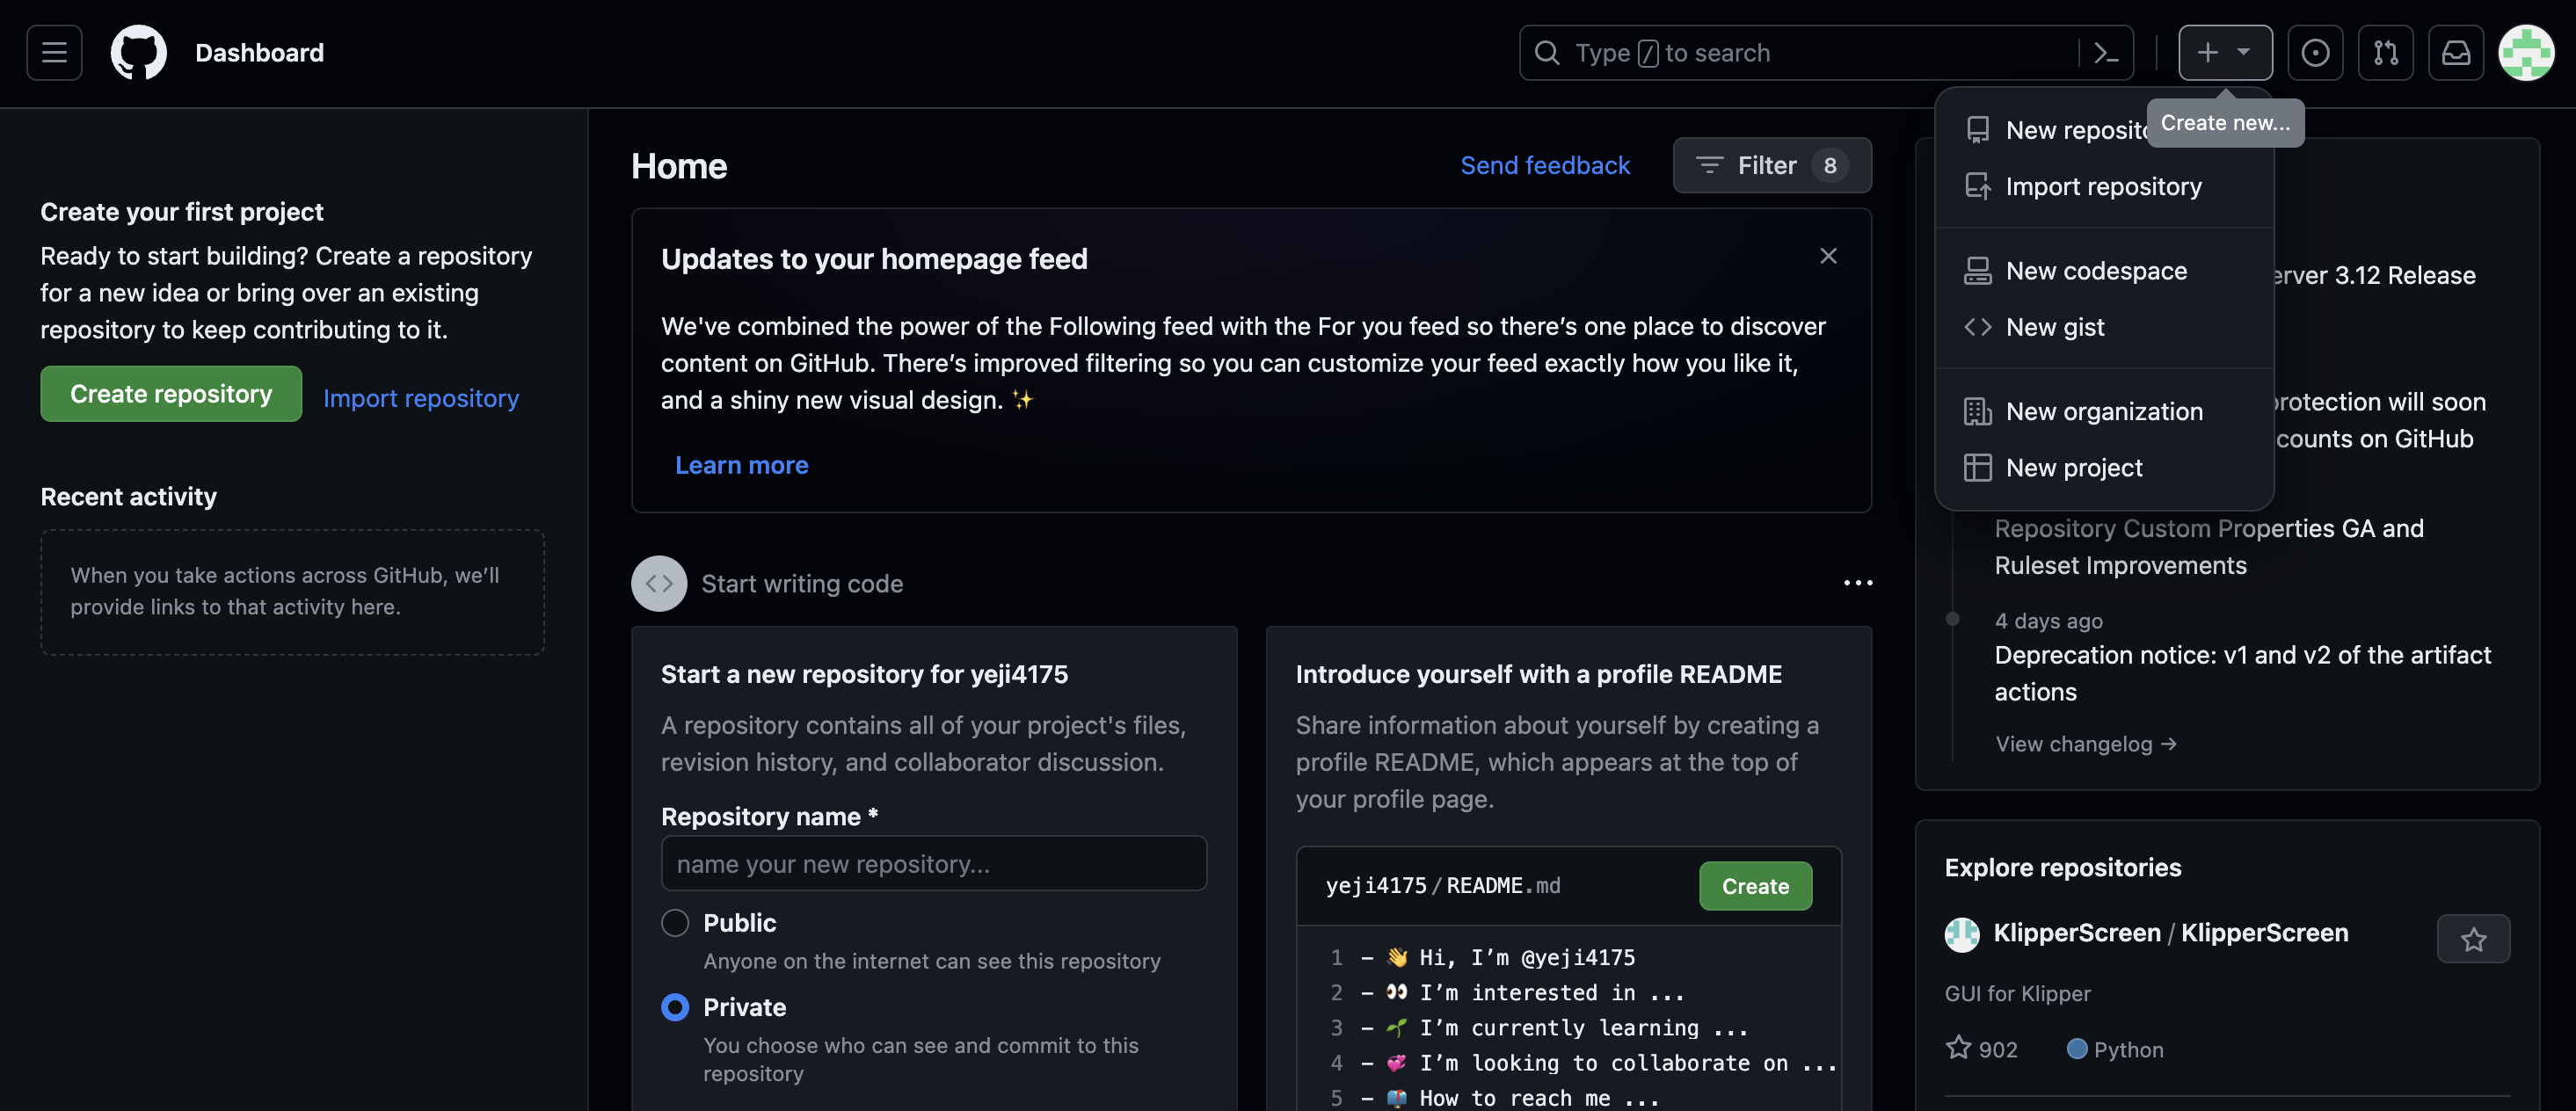Open the Issues icon in header
The height and width of the screenshot is (1111, 2576).
point(2315,53)
